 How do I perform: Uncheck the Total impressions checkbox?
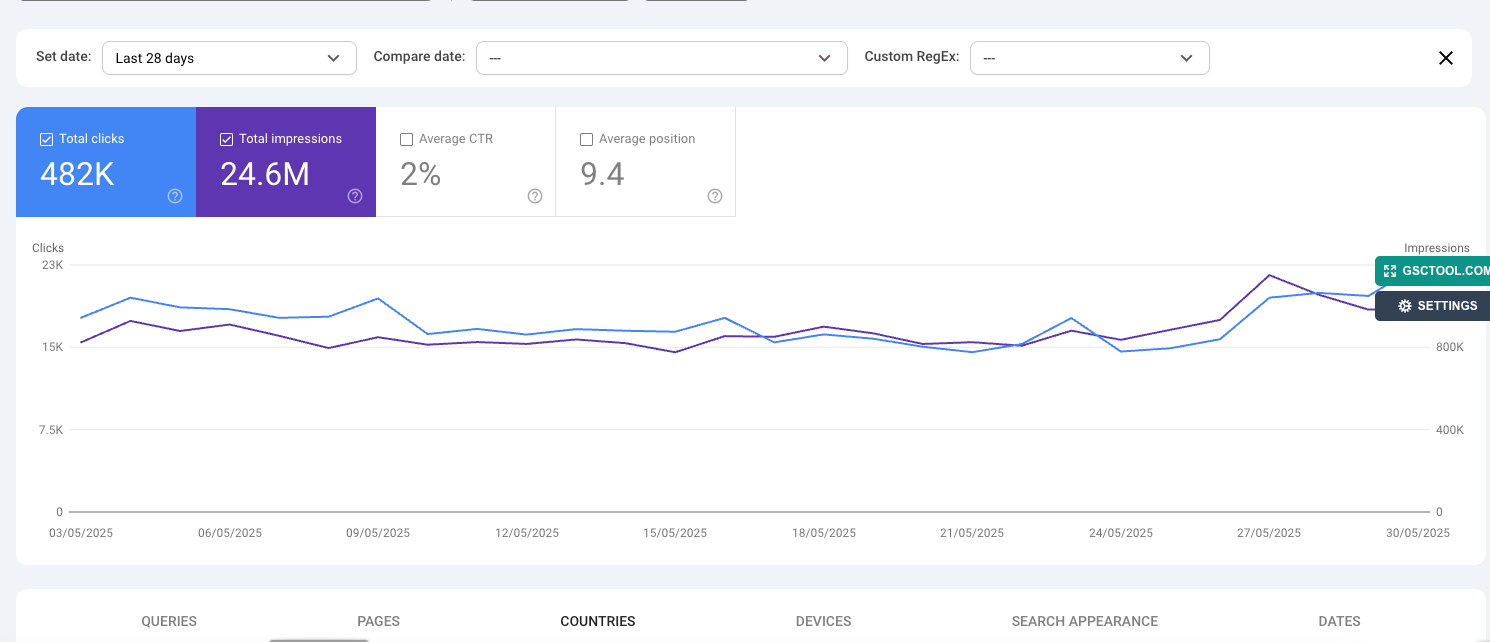[226, 139]
